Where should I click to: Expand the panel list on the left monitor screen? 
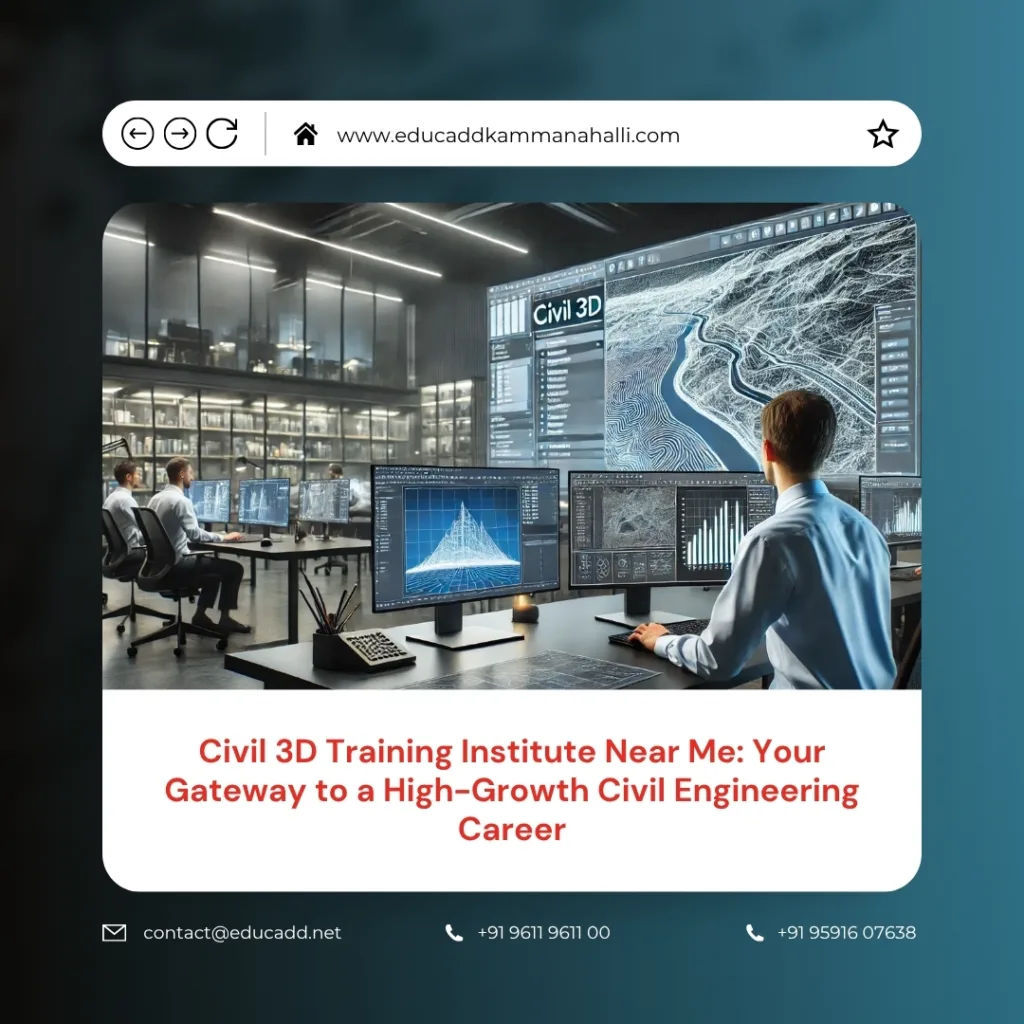click(x=387, y=520)
